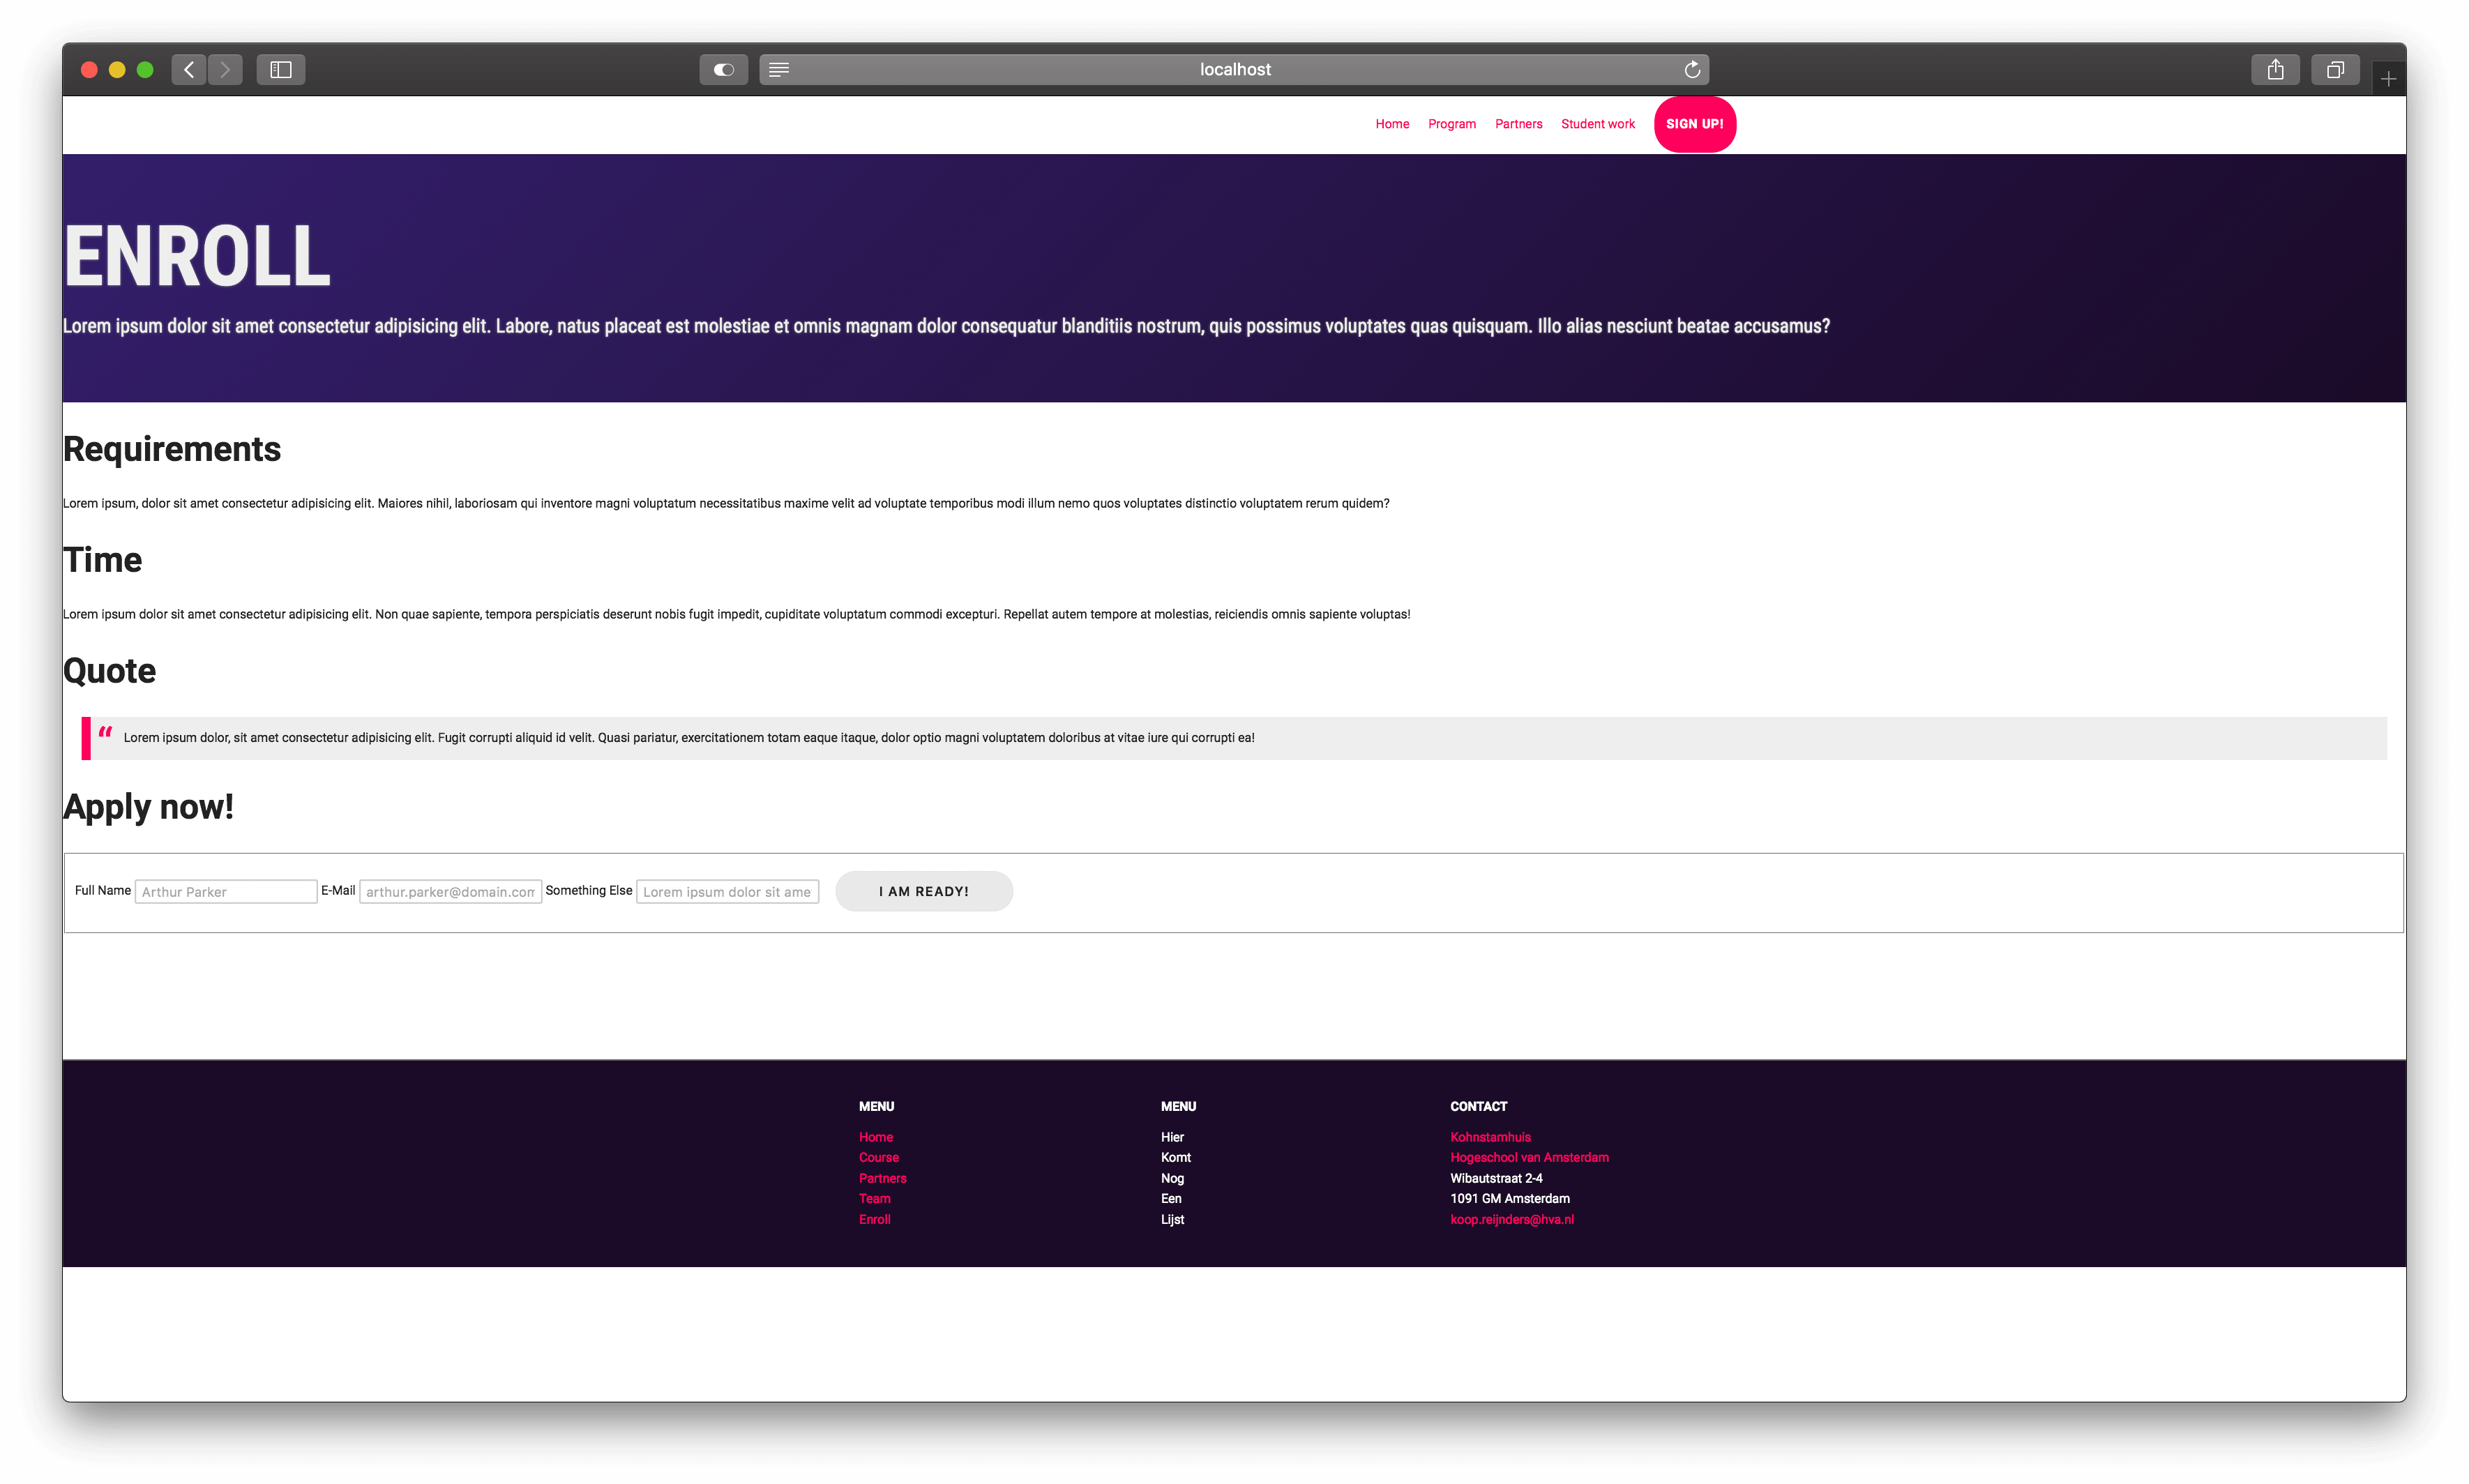This screenshot has height=1484, width=2469.
Task: Click the Something Else text field
Action: pos(727,891)
